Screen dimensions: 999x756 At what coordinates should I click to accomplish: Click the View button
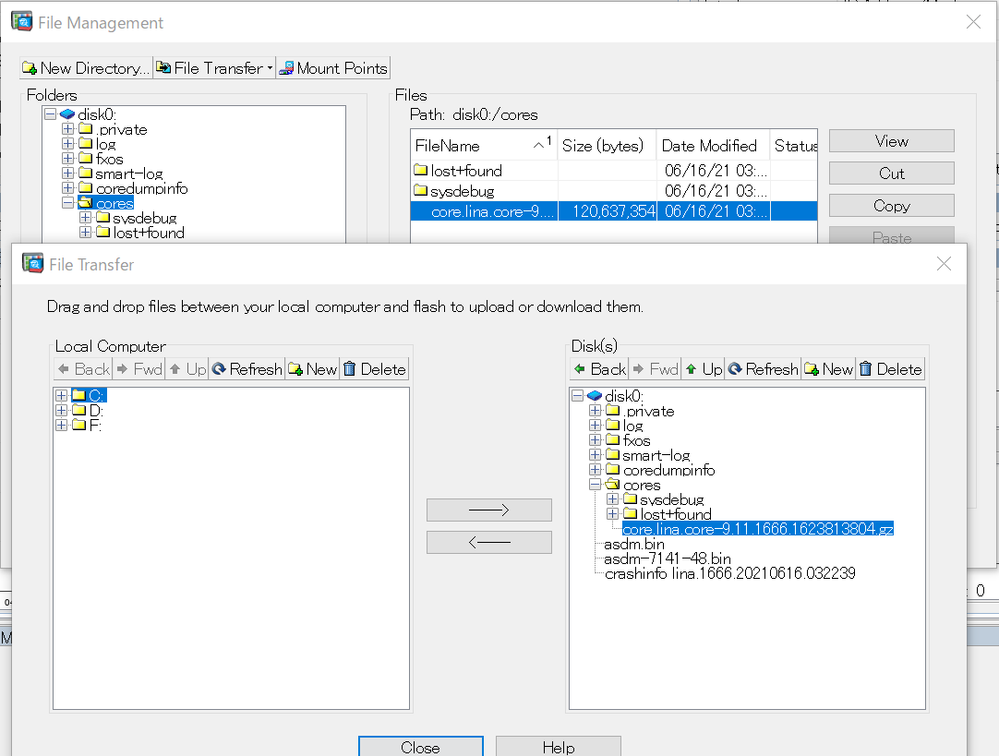click(891, 141)
